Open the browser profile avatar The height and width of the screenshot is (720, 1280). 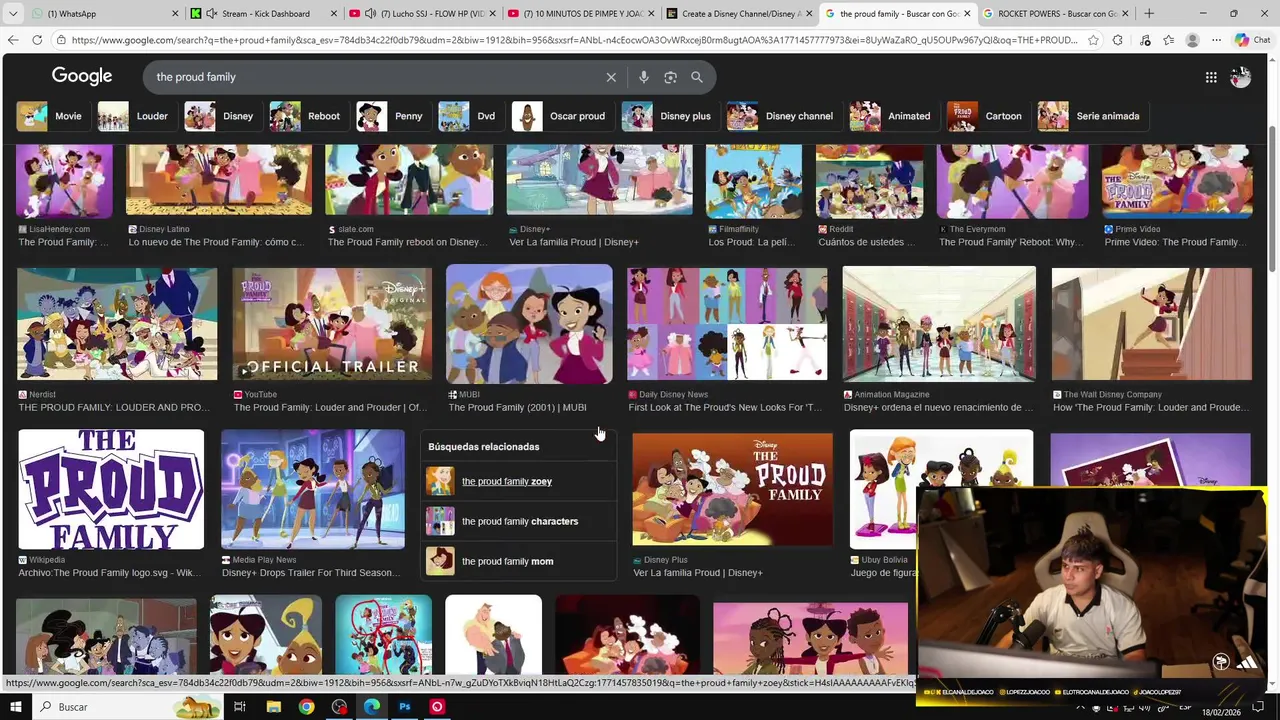click(1192, 40)
